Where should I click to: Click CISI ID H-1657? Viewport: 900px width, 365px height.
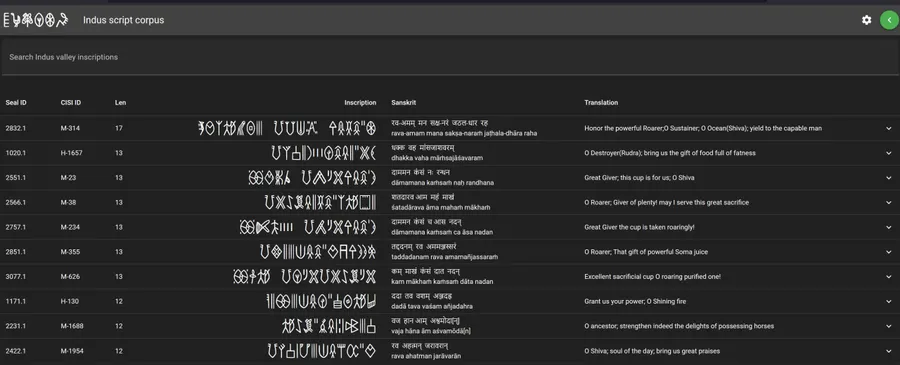(x=71, y=153)
